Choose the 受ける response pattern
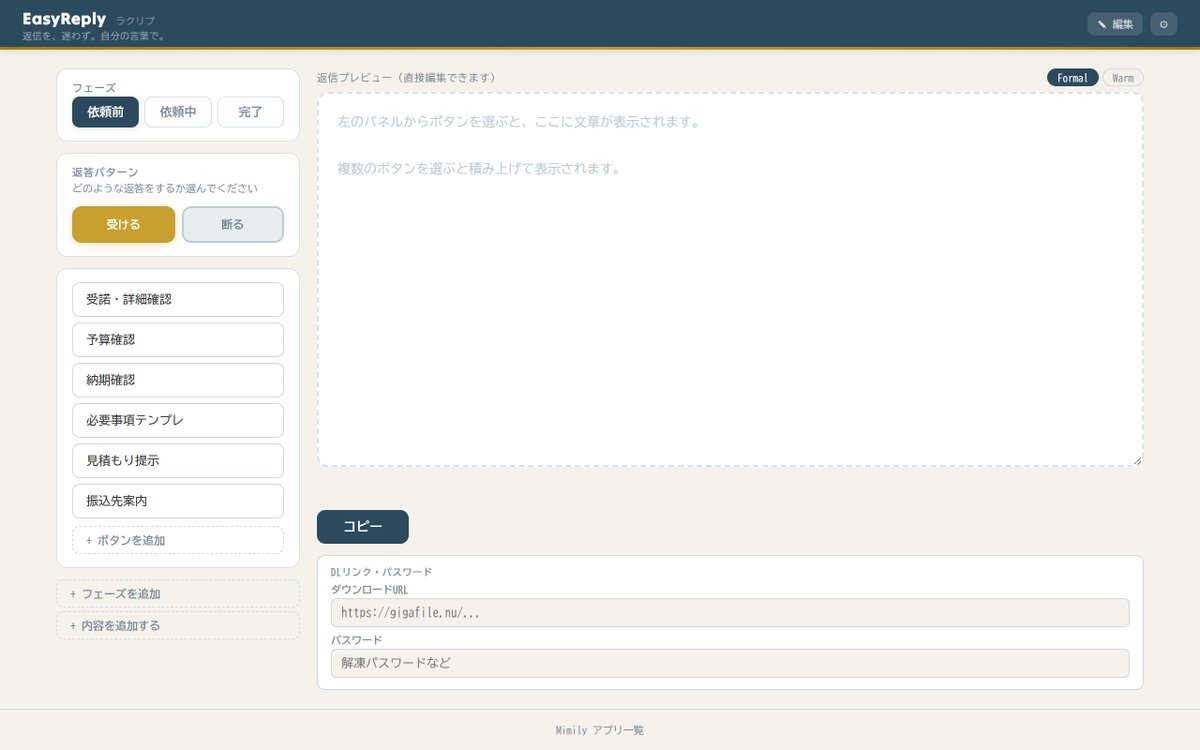 click(123, 224)
